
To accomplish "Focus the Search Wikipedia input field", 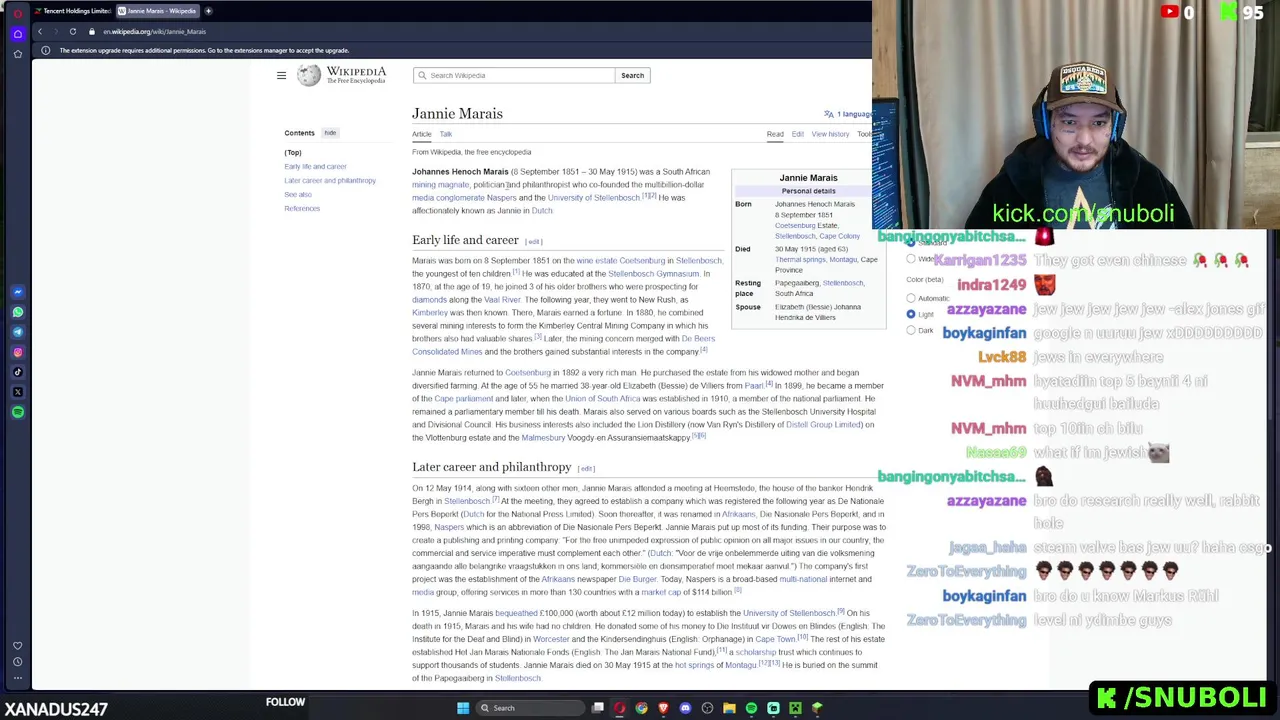I will tap(514, 75).
